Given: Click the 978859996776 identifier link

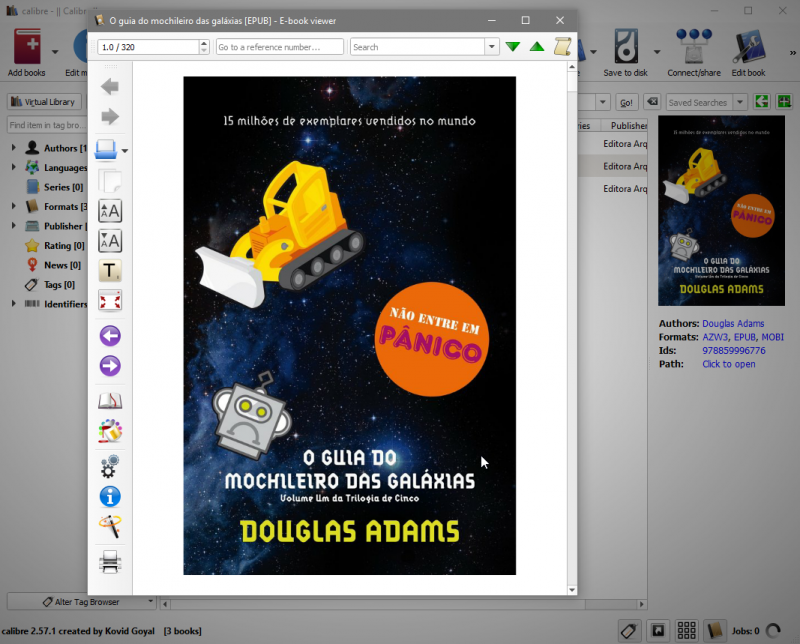Looking at the screenshot, I should pyautogui.click(x=734, y=351).
